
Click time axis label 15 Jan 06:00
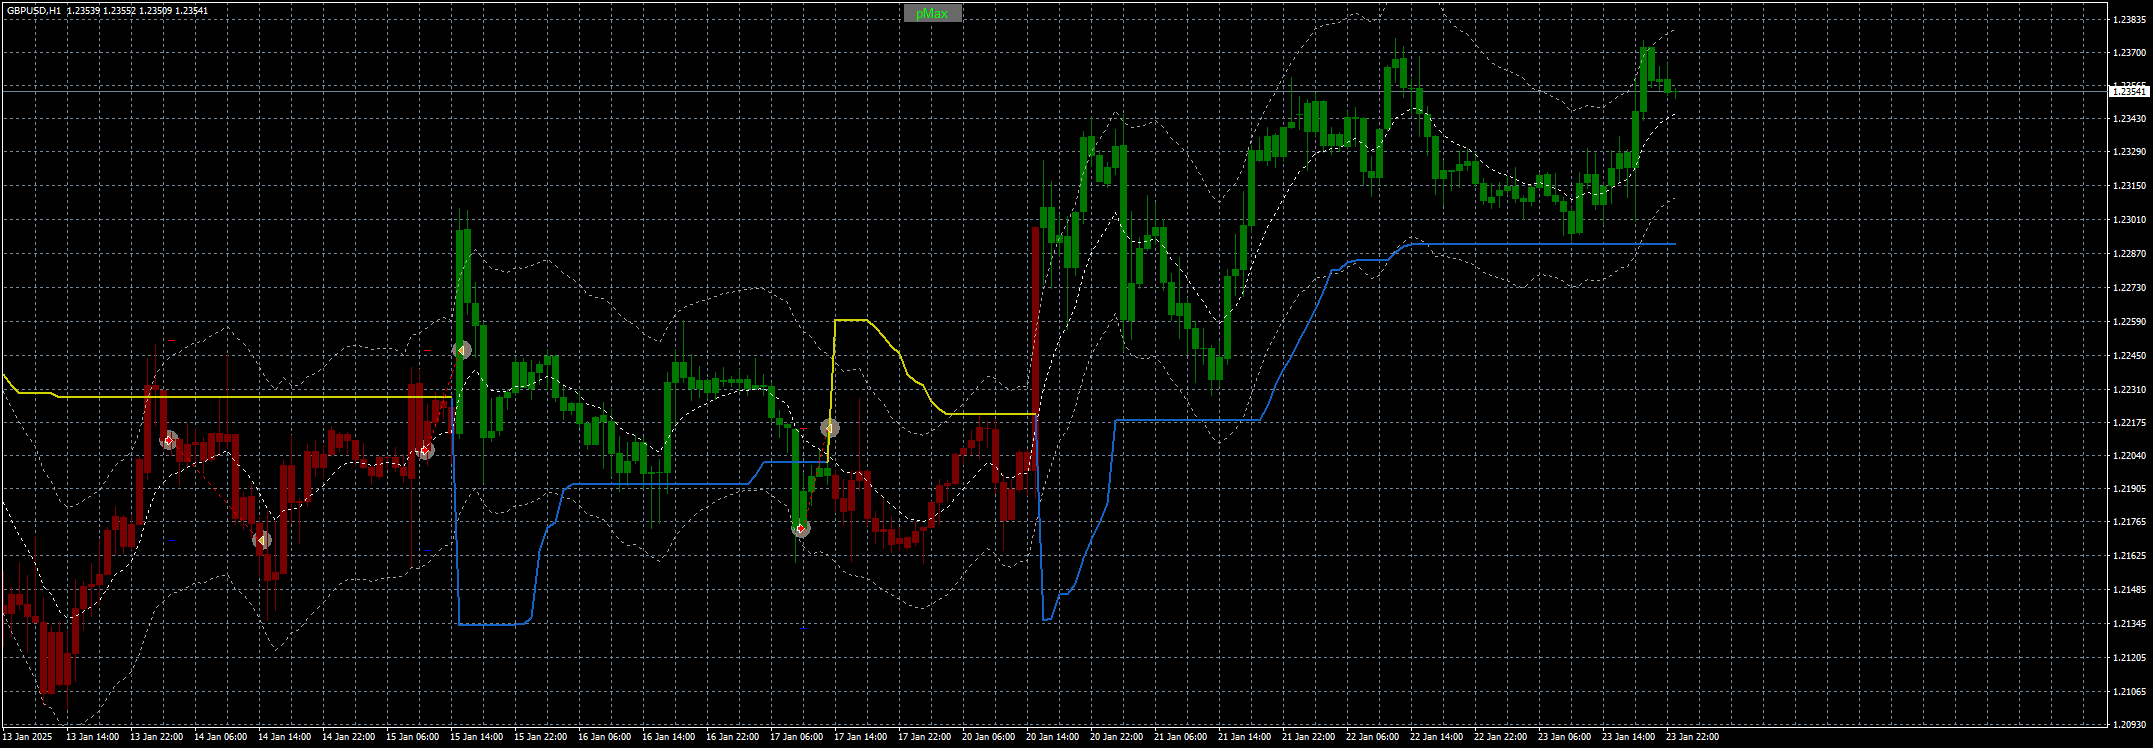click(412, 737)
